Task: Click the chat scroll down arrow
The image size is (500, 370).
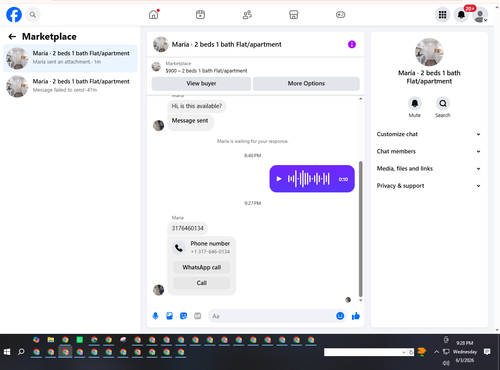Action: (x=360, y=300)
